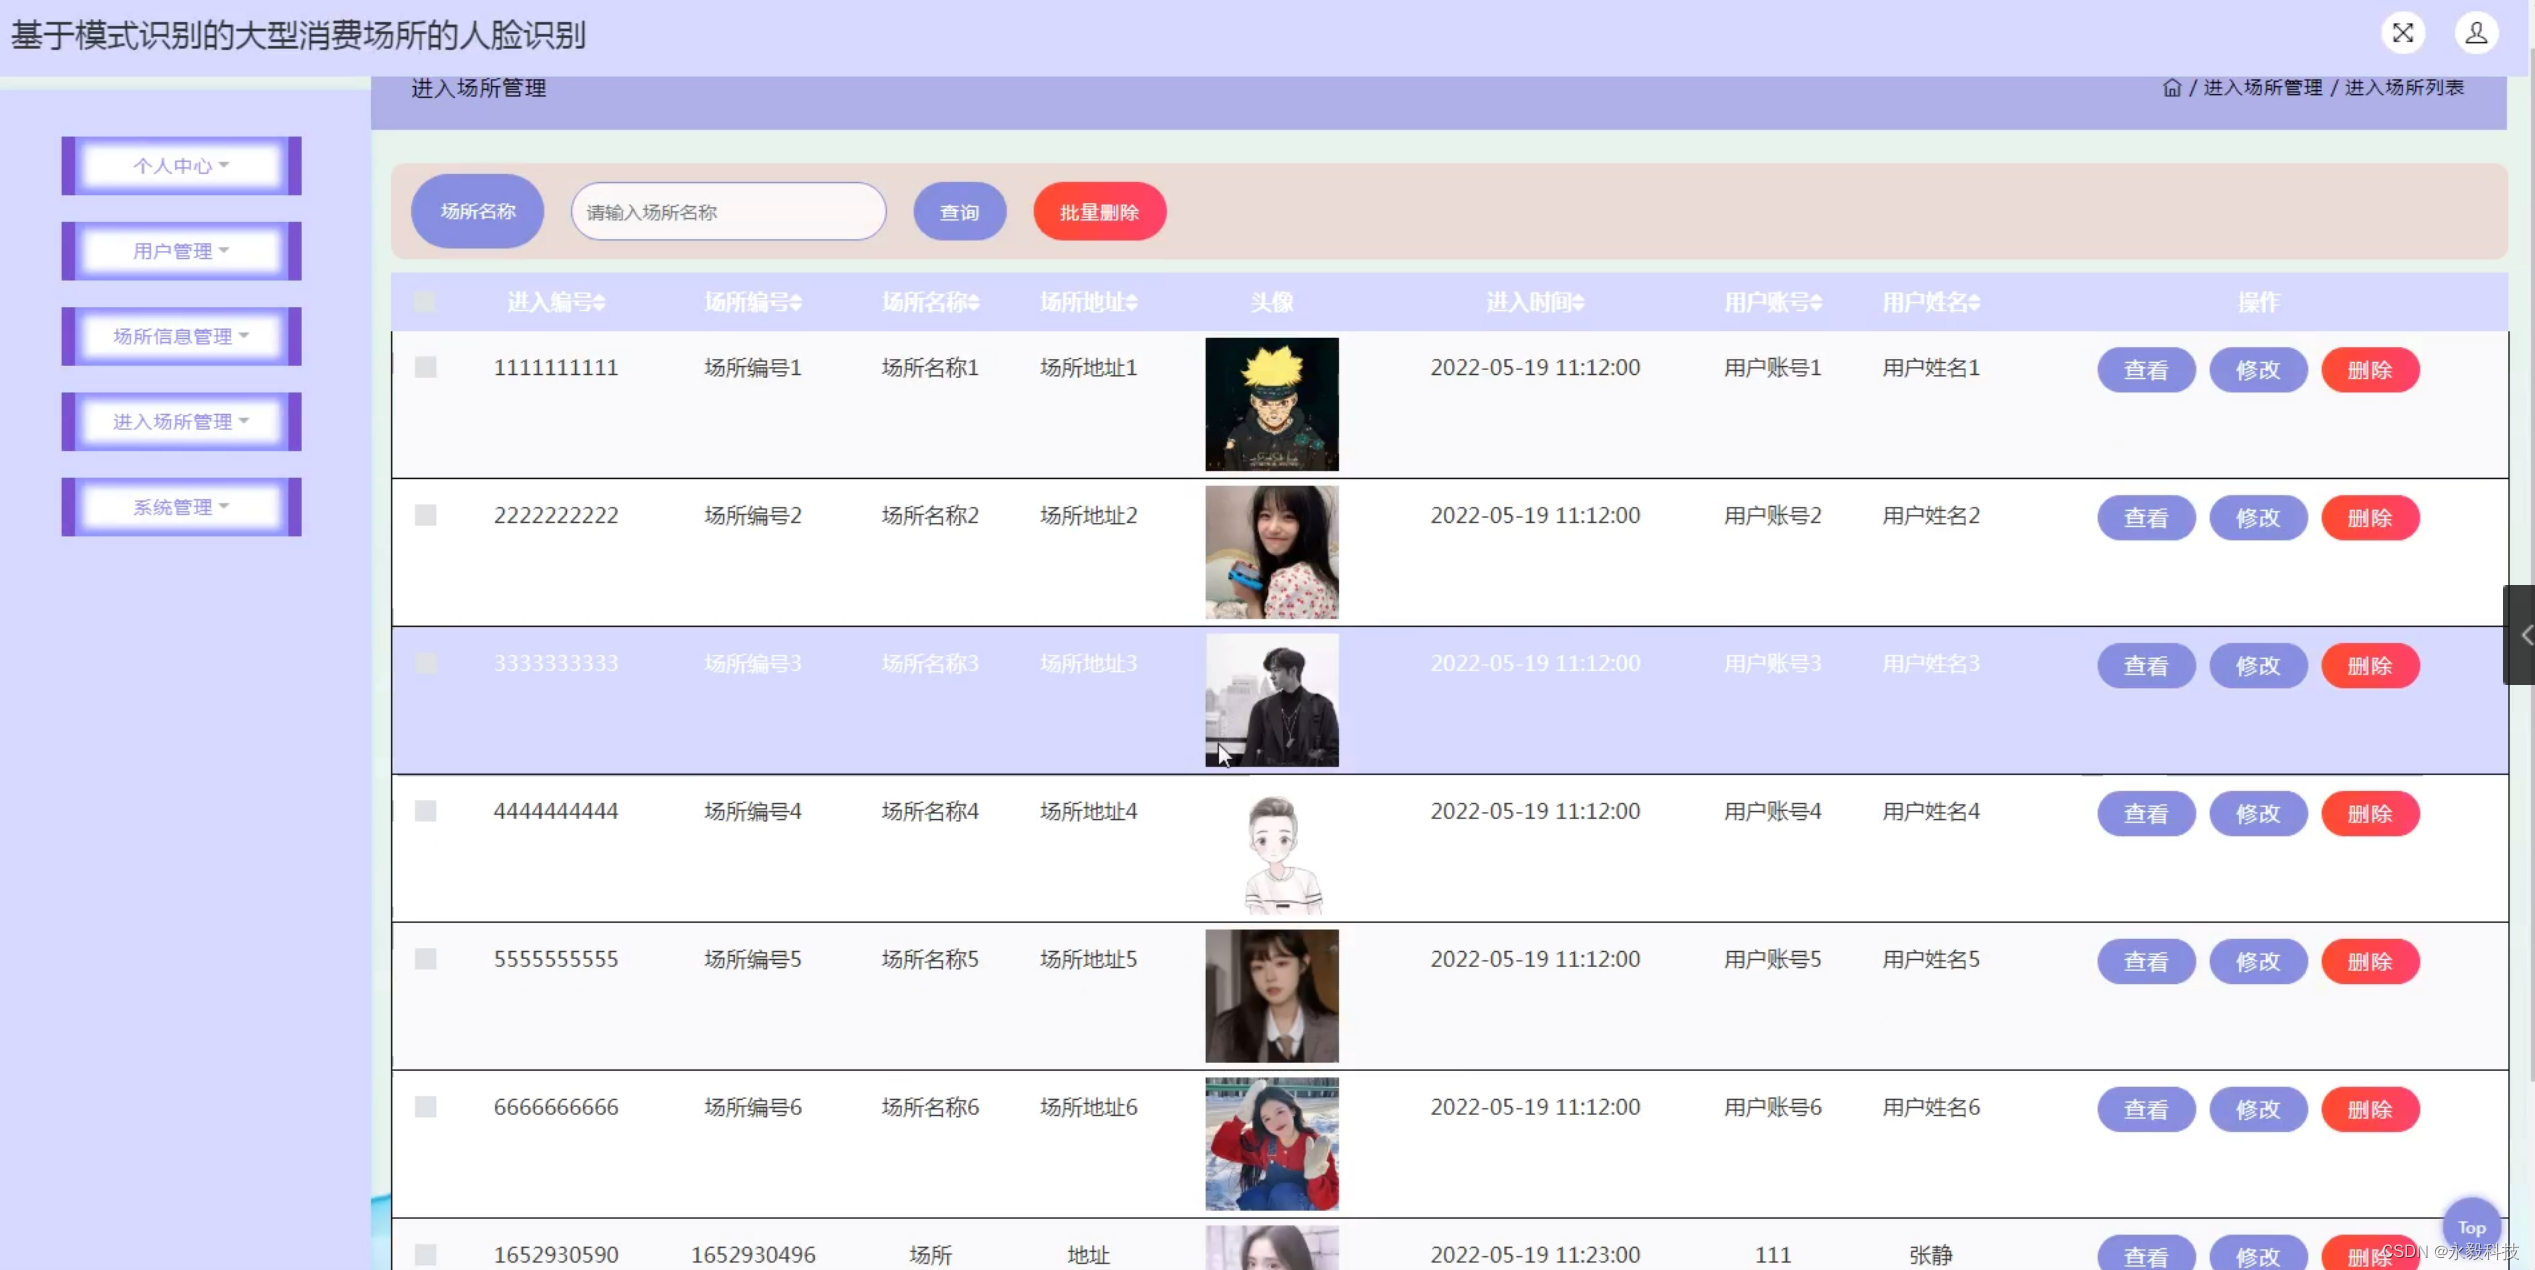Screen dimensions: 2535x1270
Task: Check the row 1111111111 checkbox
Action: point(425,367)
